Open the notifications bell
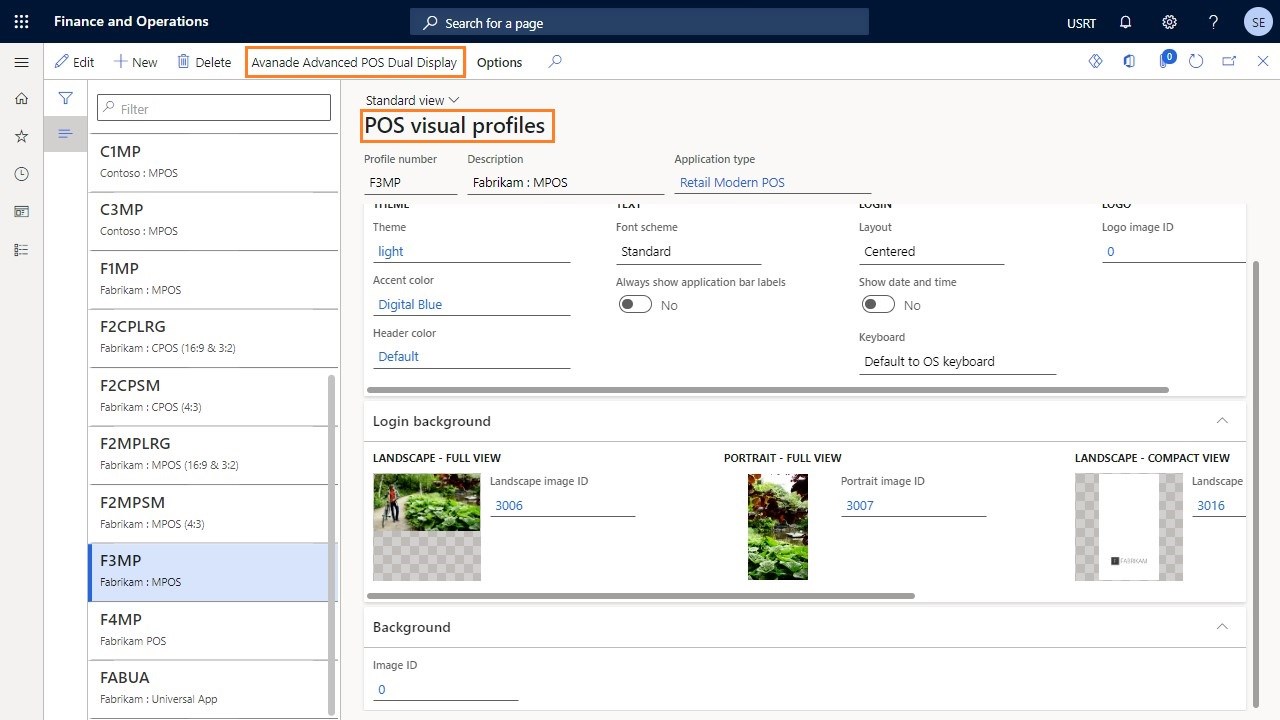This screenshot has width=1280, height=720. (x=1125, y=22)
